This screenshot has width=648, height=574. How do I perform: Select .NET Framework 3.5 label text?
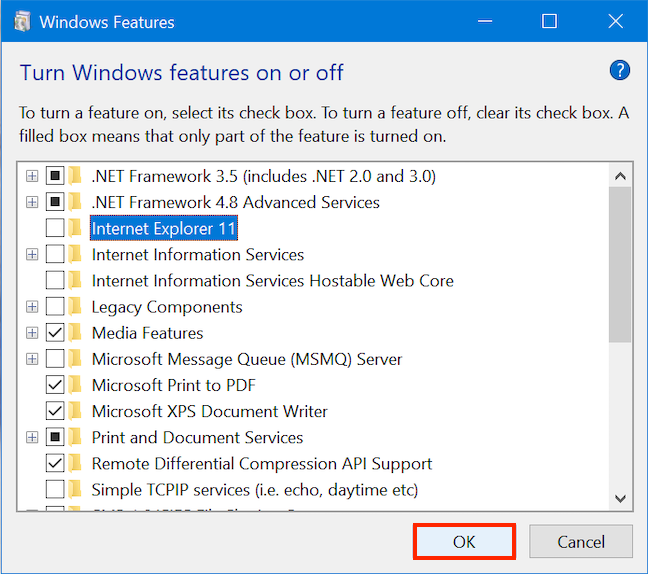click(264, 176)
